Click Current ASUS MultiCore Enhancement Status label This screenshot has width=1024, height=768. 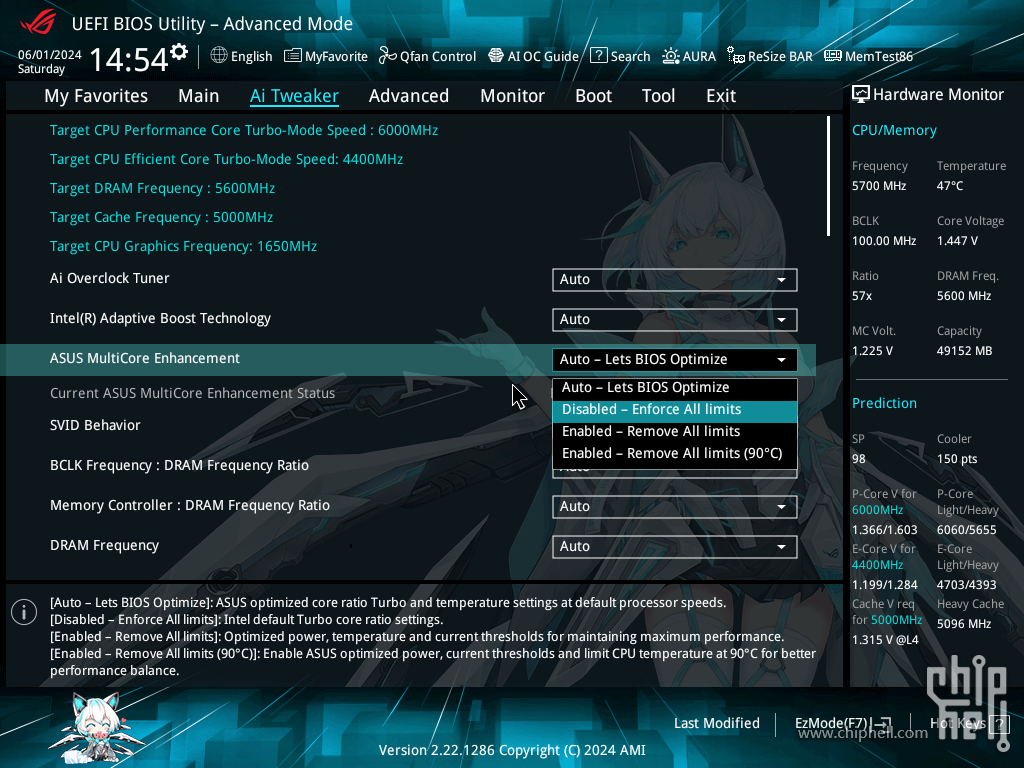(193, 393)
